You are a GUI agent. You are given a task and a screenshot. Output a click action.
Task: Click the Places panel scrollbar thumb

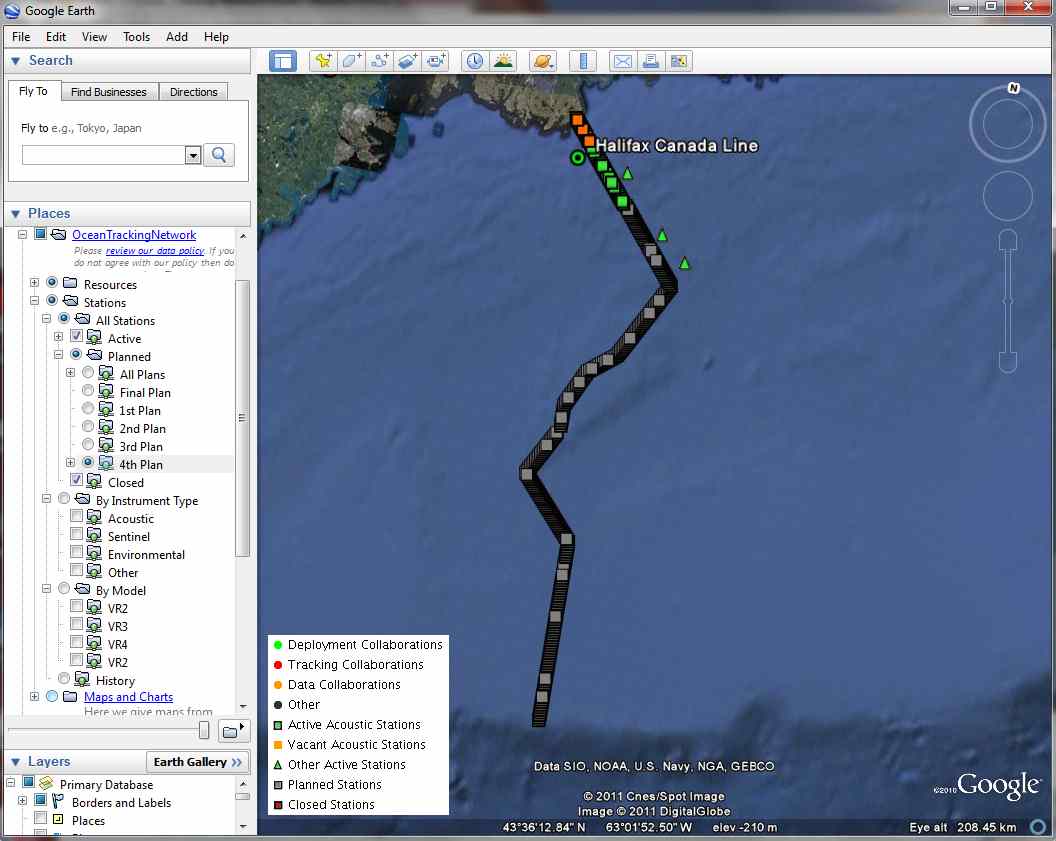(242, 417)
